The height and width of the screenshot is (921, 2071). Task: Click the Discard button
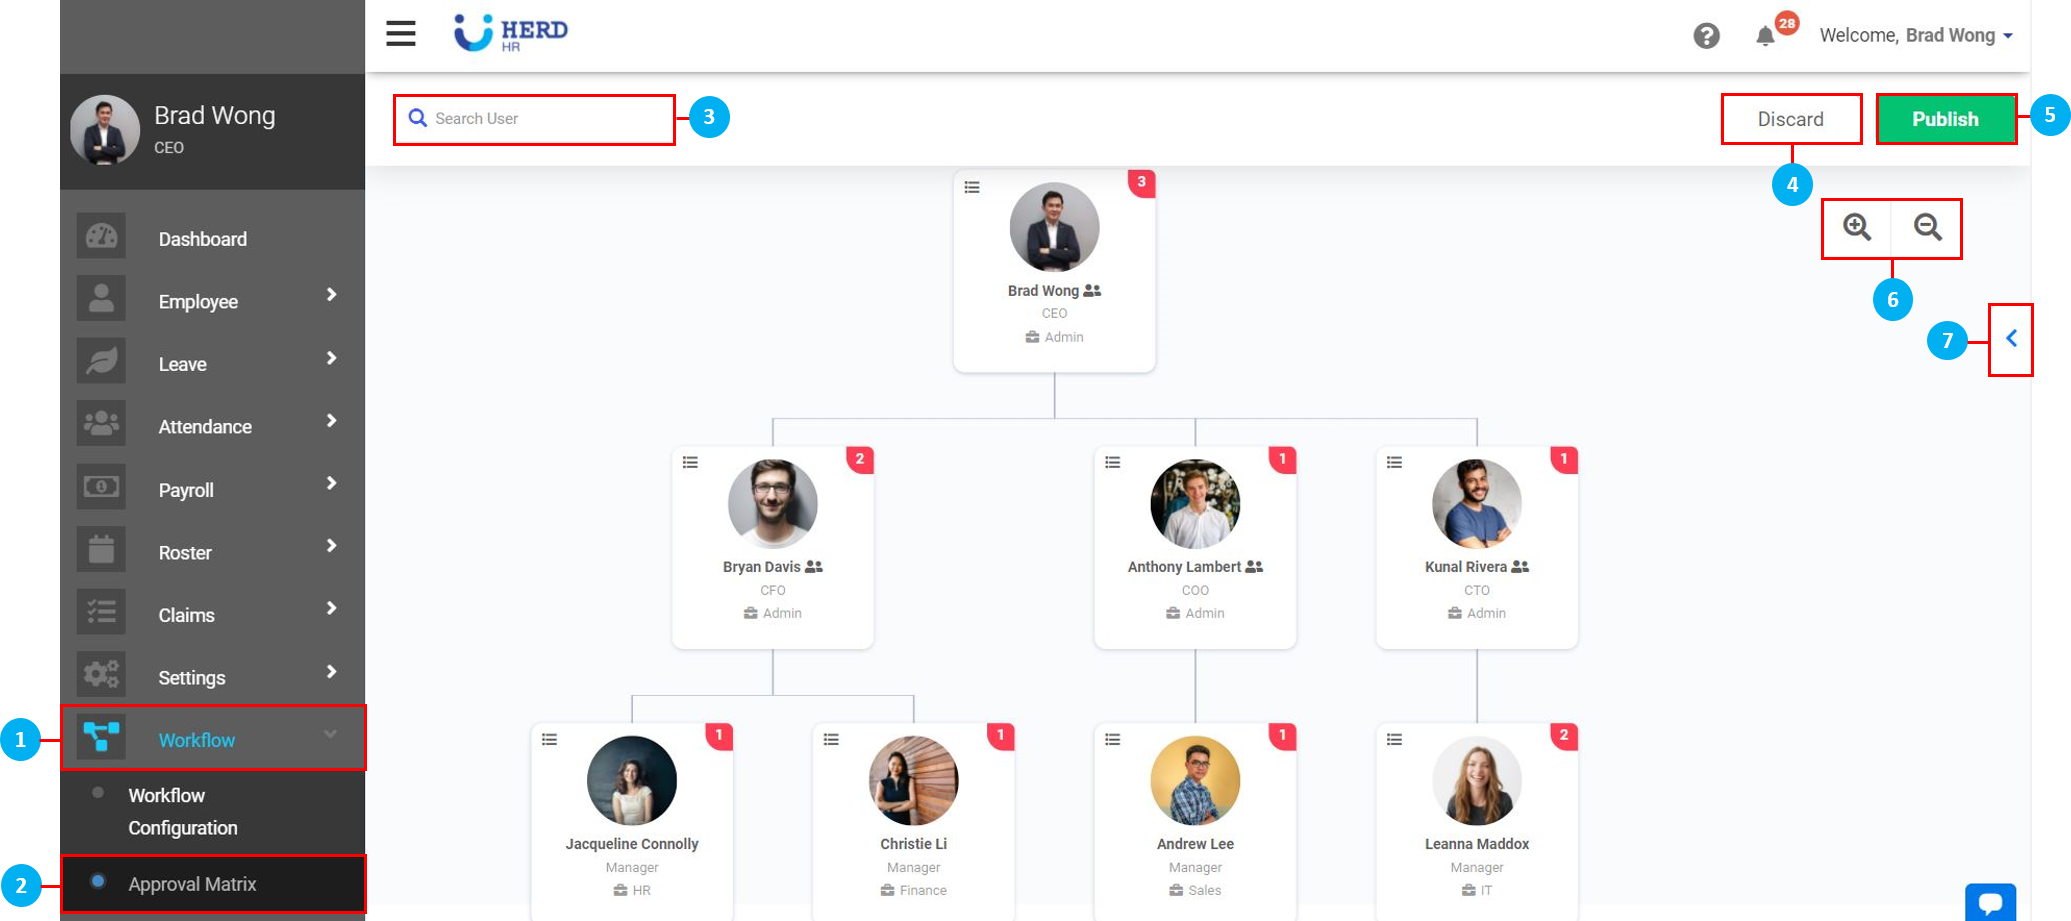pyautogui.click(x=1790, y=119)
